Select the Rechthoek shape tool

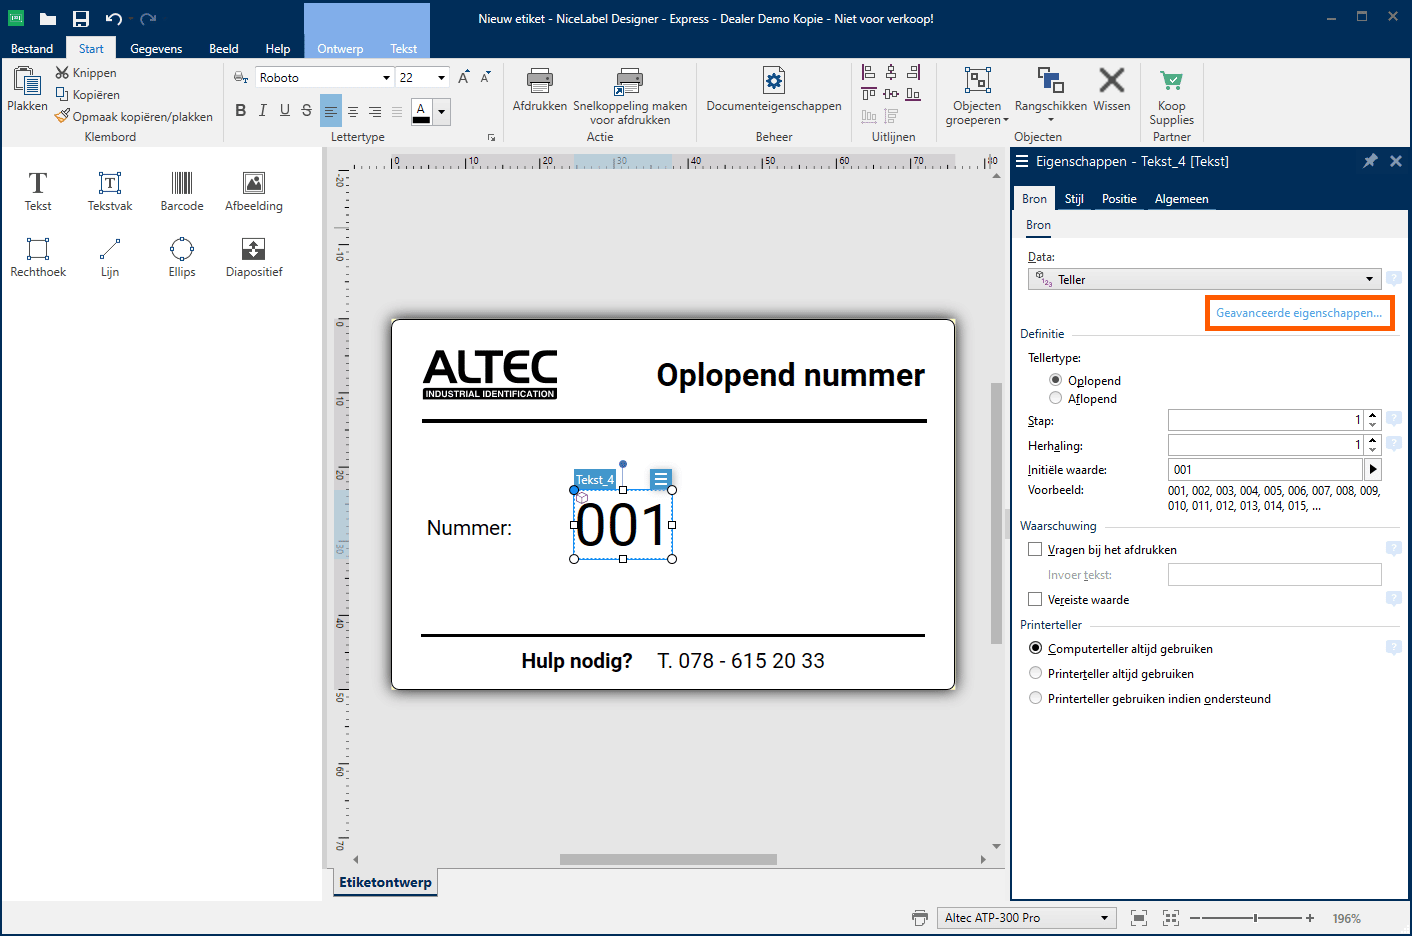coord(38,257)
